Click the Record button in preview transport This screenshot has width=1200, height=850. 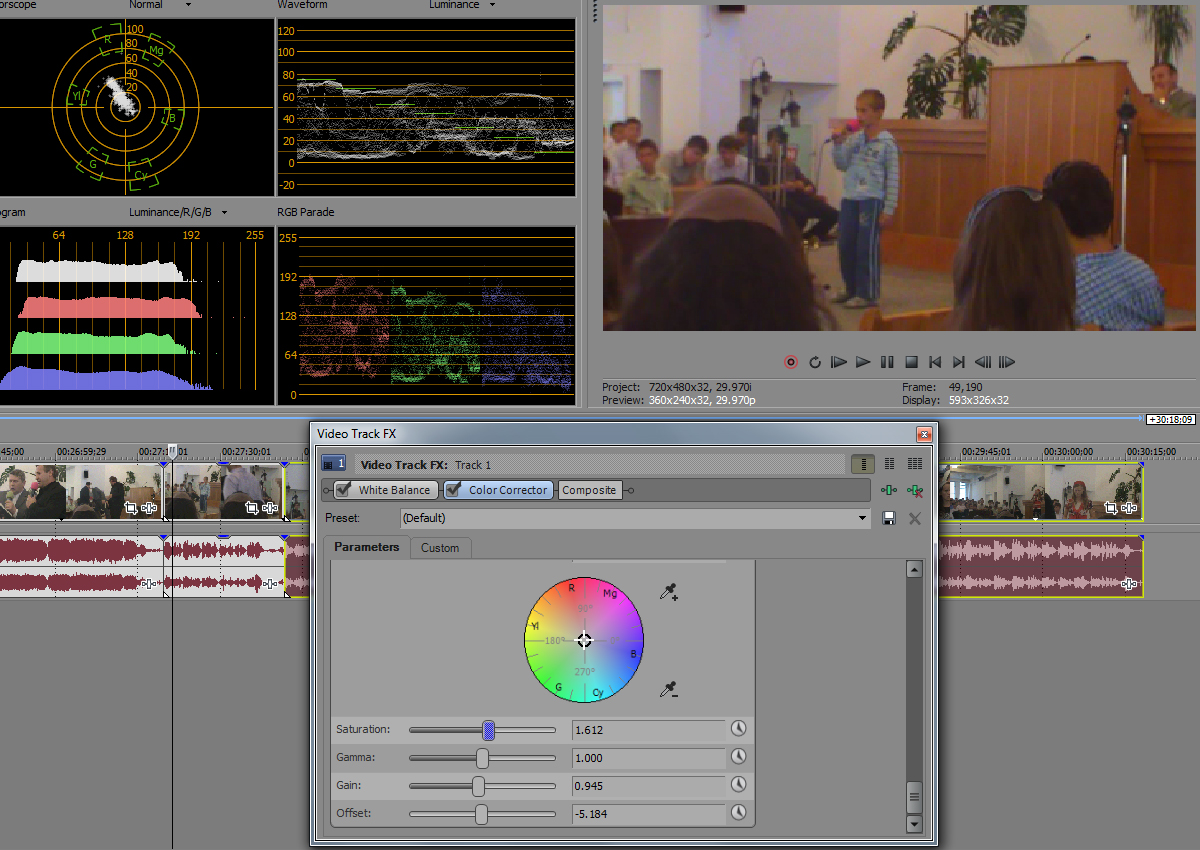tap(791, 362)
